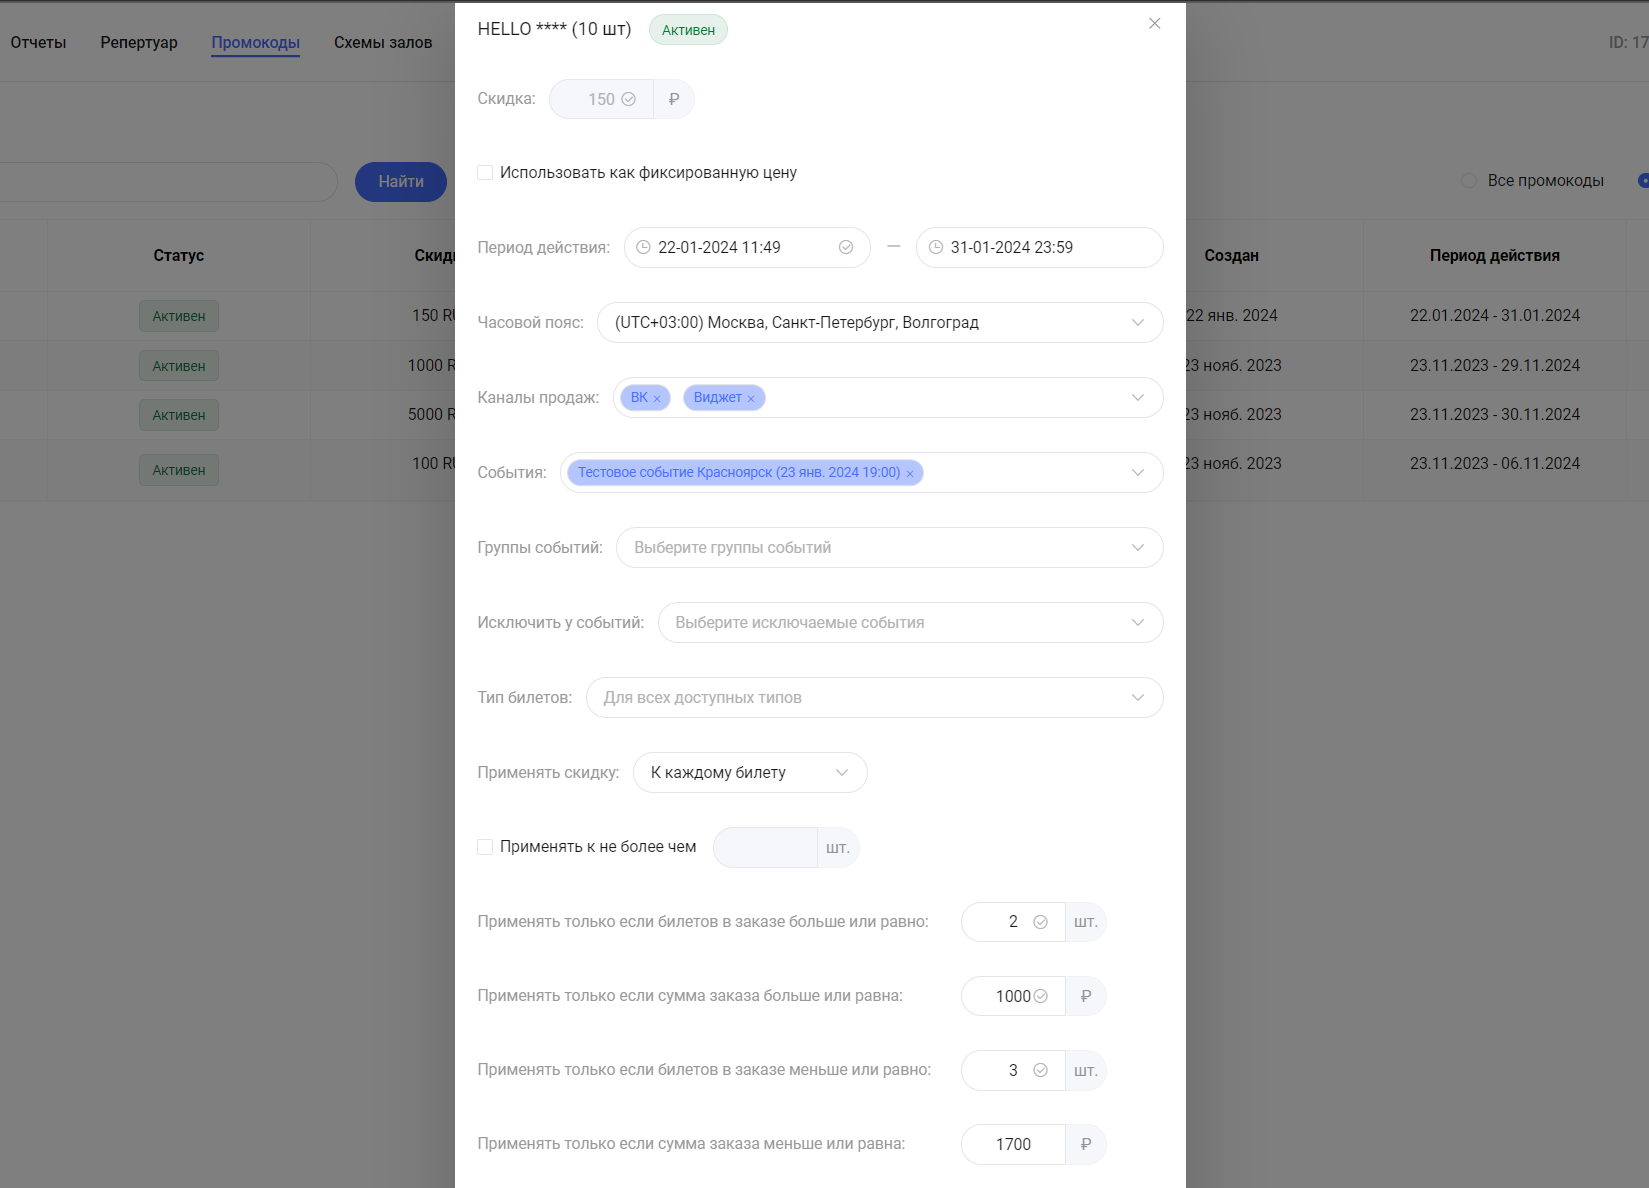Expand the События dropdown
Viewport: 1649px width, 1188px height.
pos(1137,472)
